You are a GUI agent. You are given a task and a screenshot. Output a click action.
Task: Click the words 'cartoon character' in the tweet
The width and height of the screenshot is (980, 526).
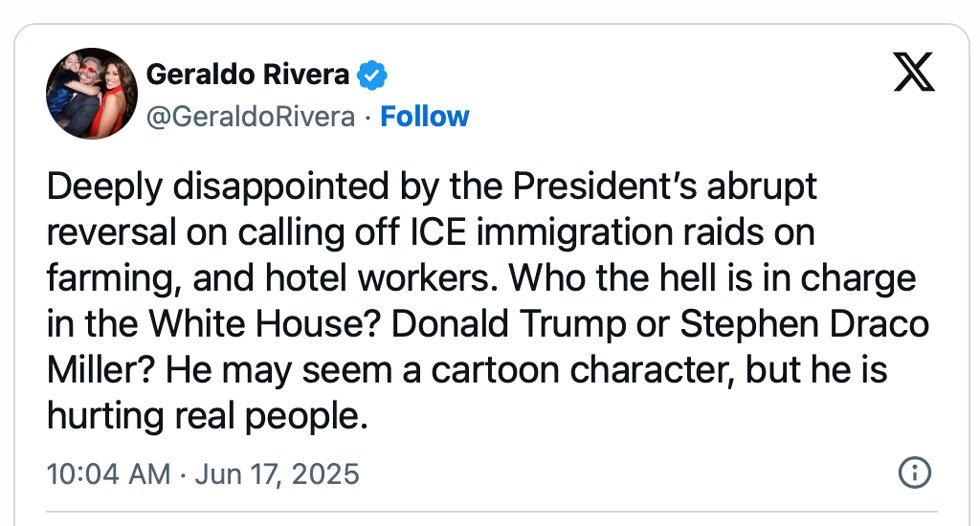pyautogui.click(x=582, y=370)
